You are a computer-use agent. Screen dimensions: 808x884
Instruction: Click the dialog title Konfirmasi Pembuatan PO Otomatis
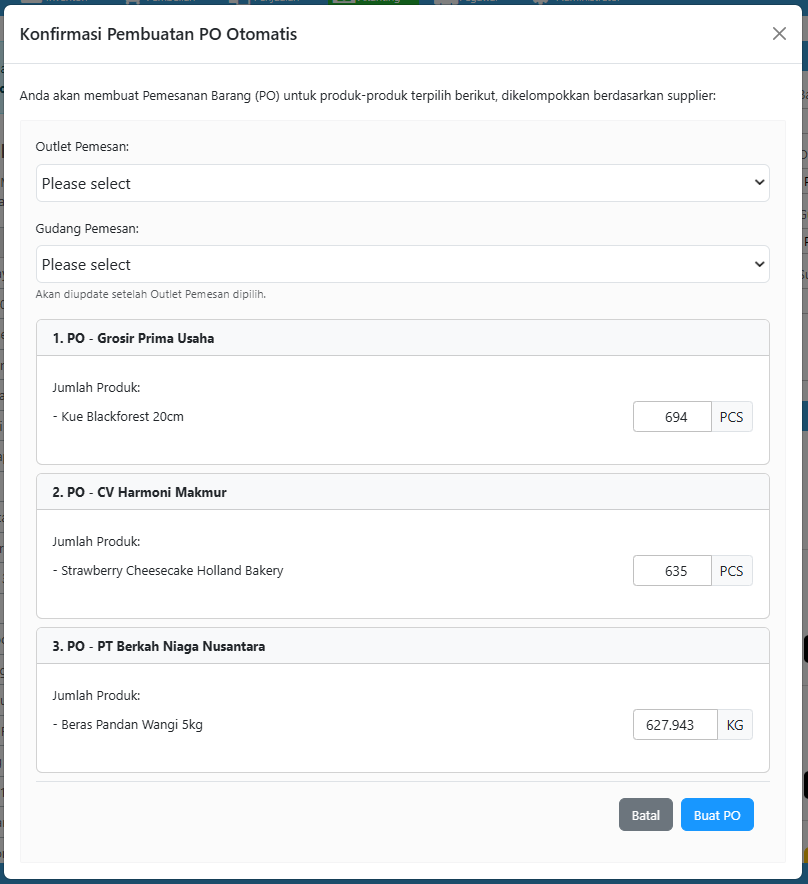tap(158, 34)
